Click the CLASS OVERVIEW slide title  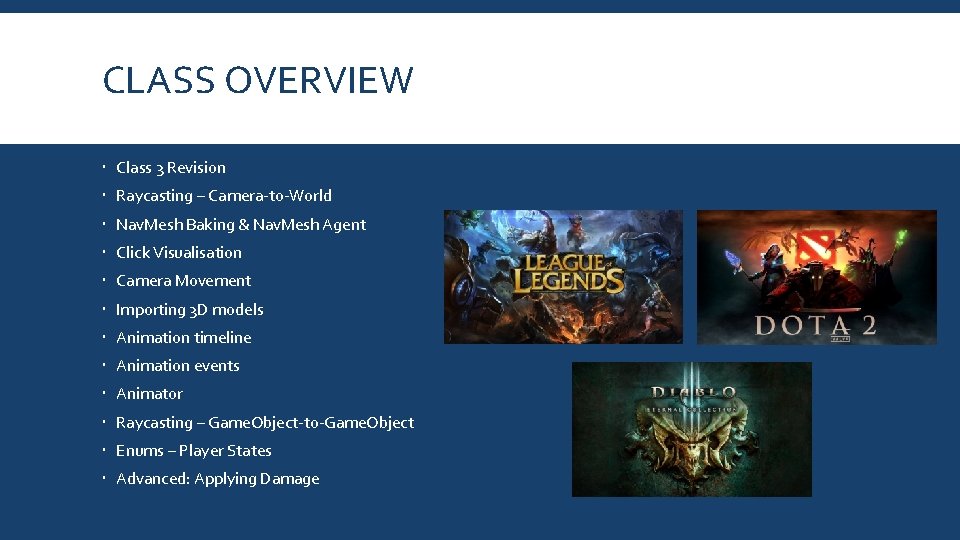coord(258,80)
